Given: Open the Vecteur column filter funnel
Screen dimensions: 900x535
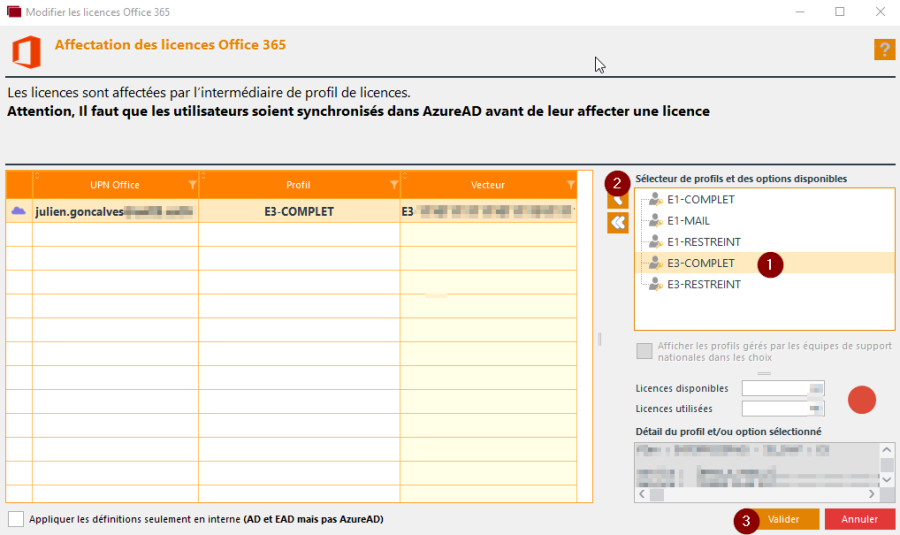Looking at the screenshot, I should click(x=571, y=185).
